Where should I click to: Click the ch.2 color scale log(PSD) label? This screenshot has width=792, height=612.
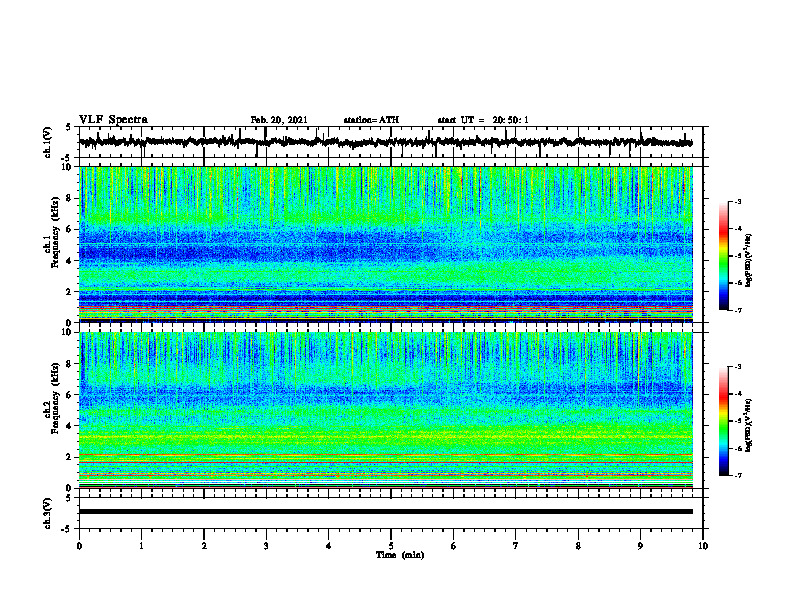(x=749, y=425)
